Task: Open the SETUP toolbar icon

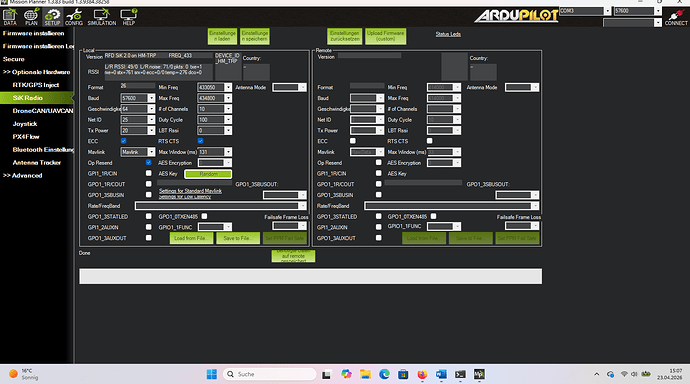Action: click(52, 17)
